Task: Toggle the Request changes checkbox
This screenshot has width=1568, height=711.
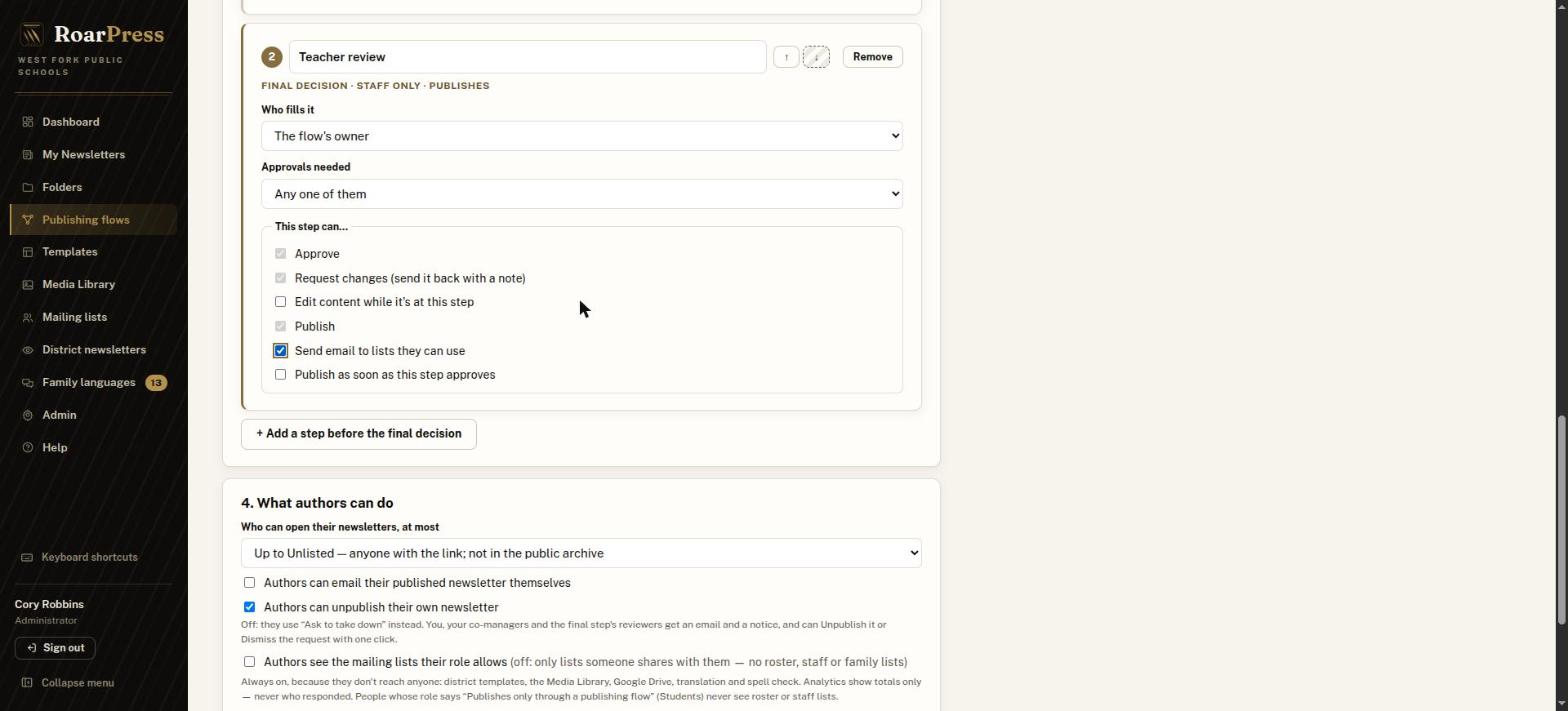Action: [280, 278]
